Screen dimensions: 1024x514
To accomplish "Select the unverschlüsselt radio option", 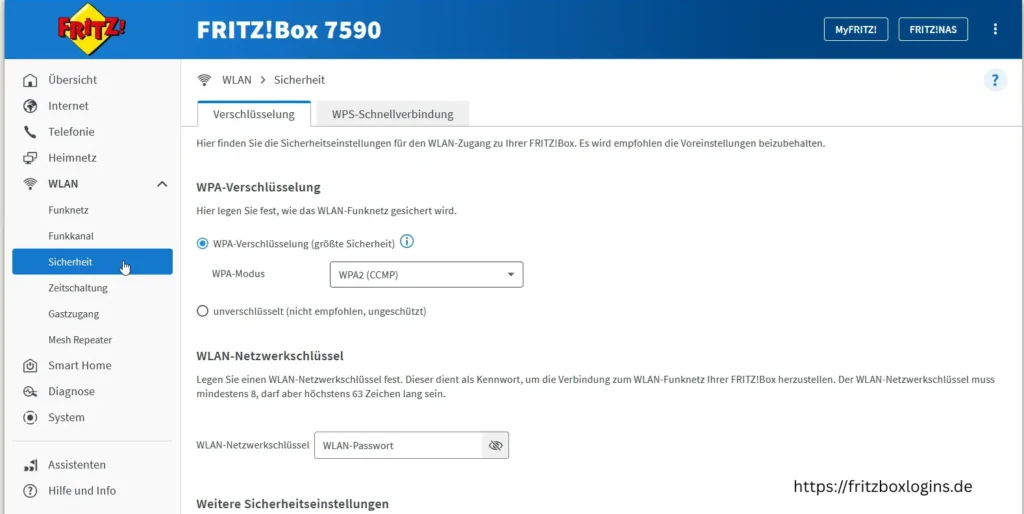I will [x=202, y=312].
